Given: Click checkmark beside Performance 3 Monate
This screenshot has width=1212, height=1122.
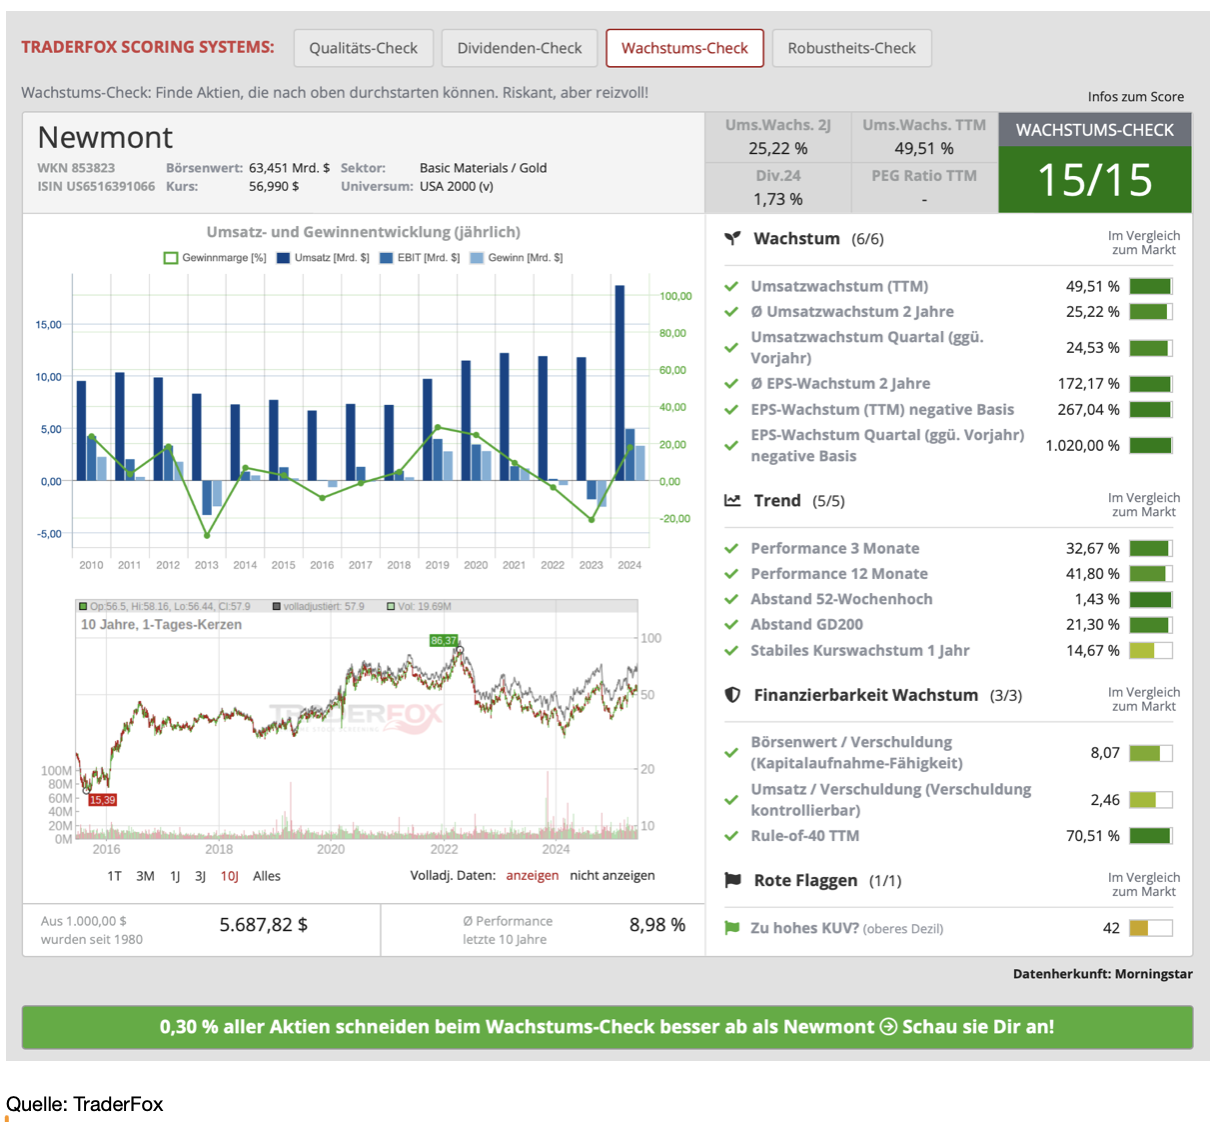Looking at the screenshot, I should coord(732,548).
